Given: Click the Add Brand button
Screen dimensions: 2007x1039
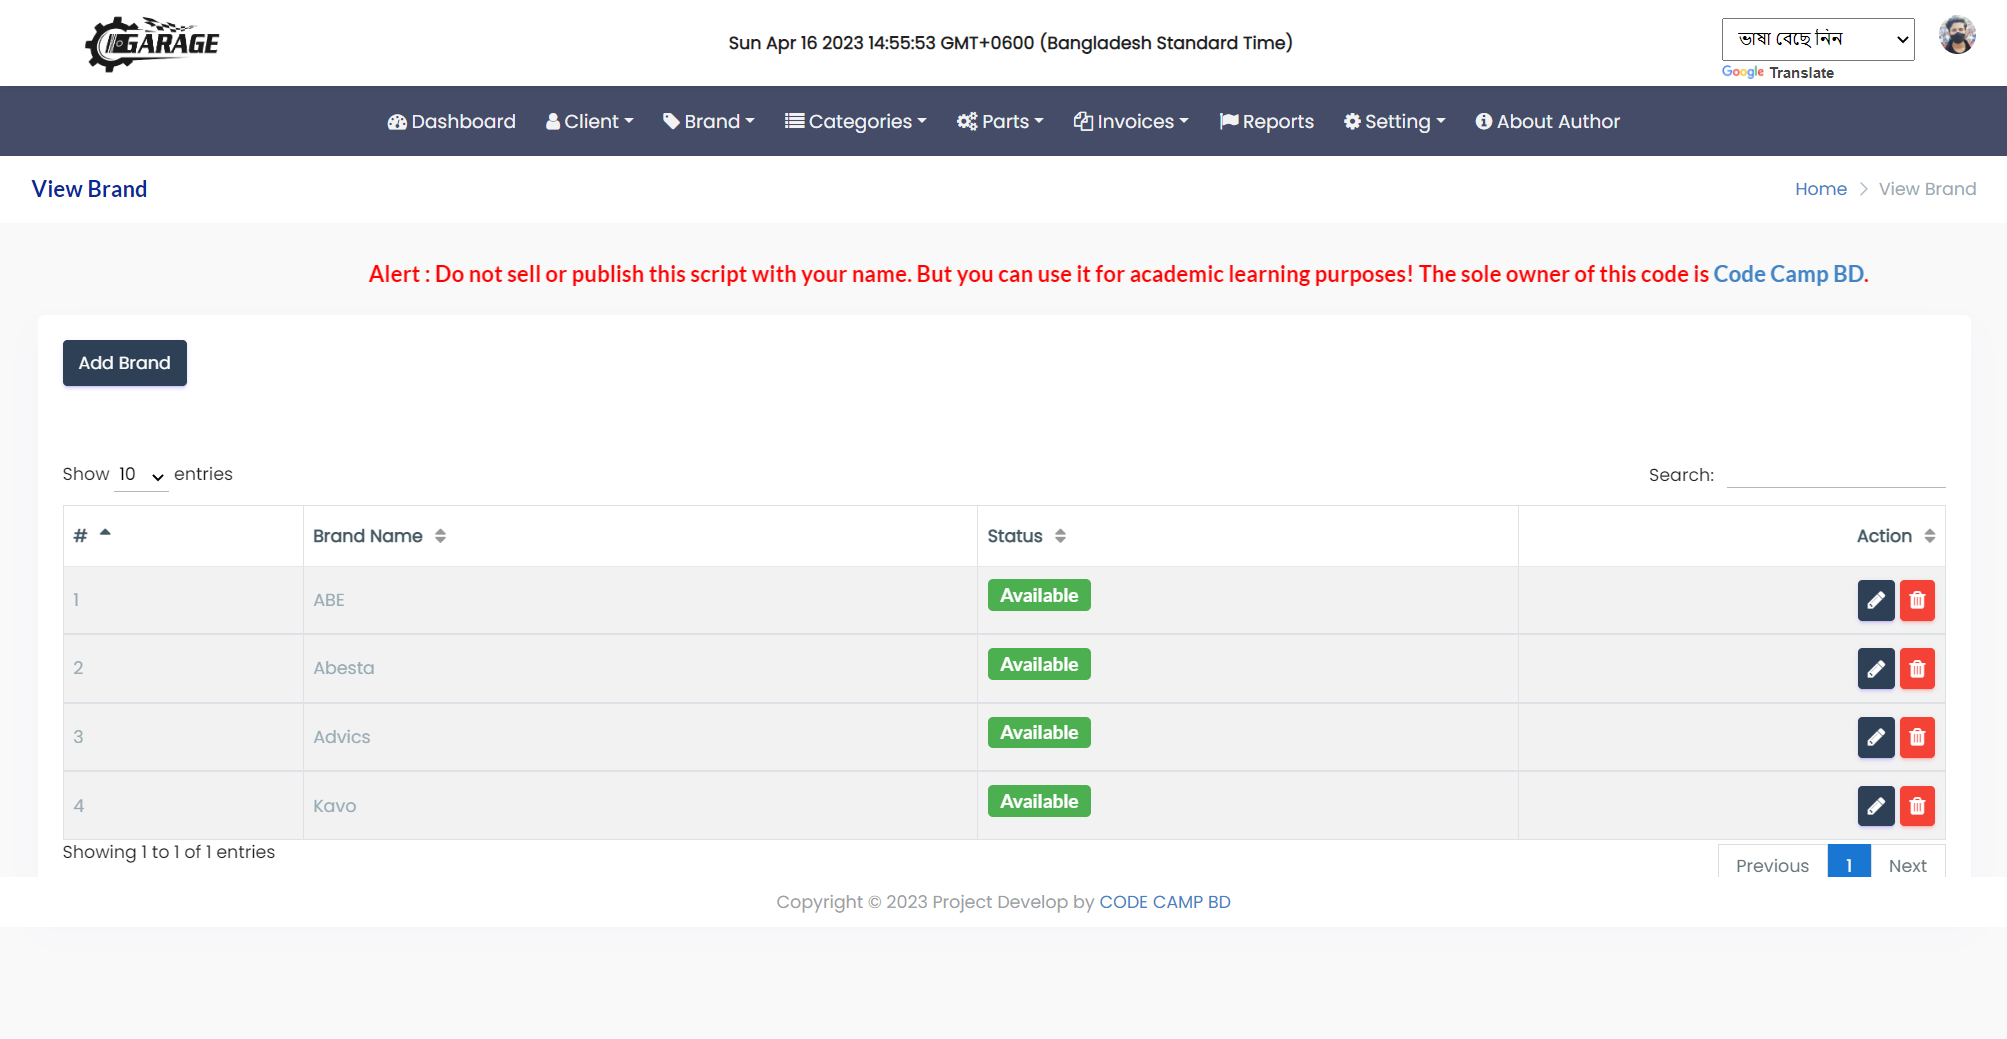Looking at the screenshot, I should point(124,363).
